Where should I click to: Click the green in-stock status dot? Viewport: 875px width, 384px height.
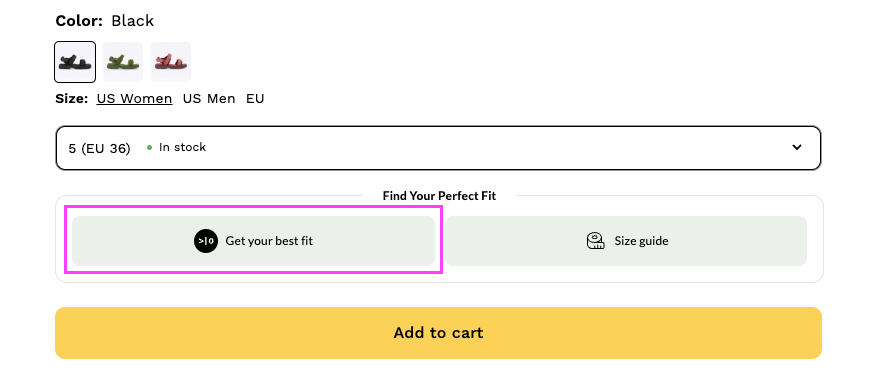click(150, 148)
